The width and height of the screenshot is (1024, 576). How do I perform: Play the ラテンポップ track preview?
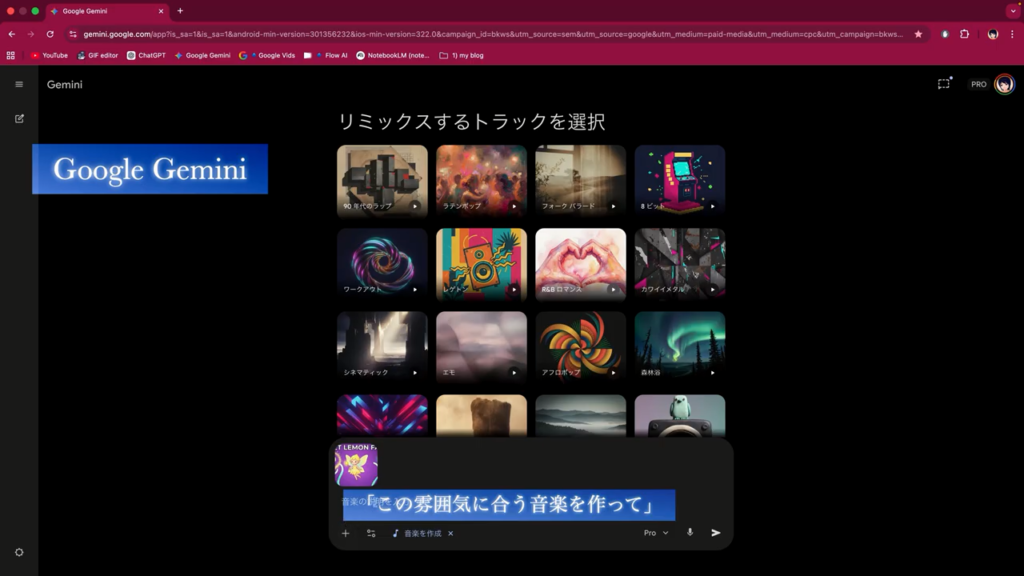(514, 206)
